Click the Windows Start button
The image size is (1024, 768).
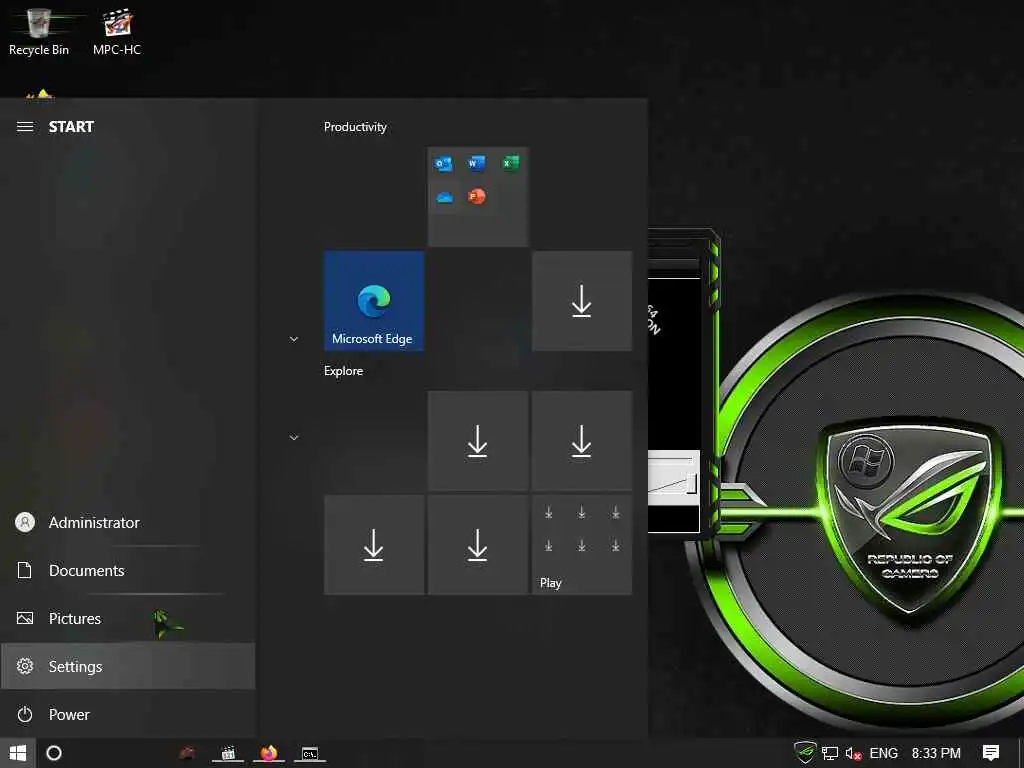pos(18,753)
